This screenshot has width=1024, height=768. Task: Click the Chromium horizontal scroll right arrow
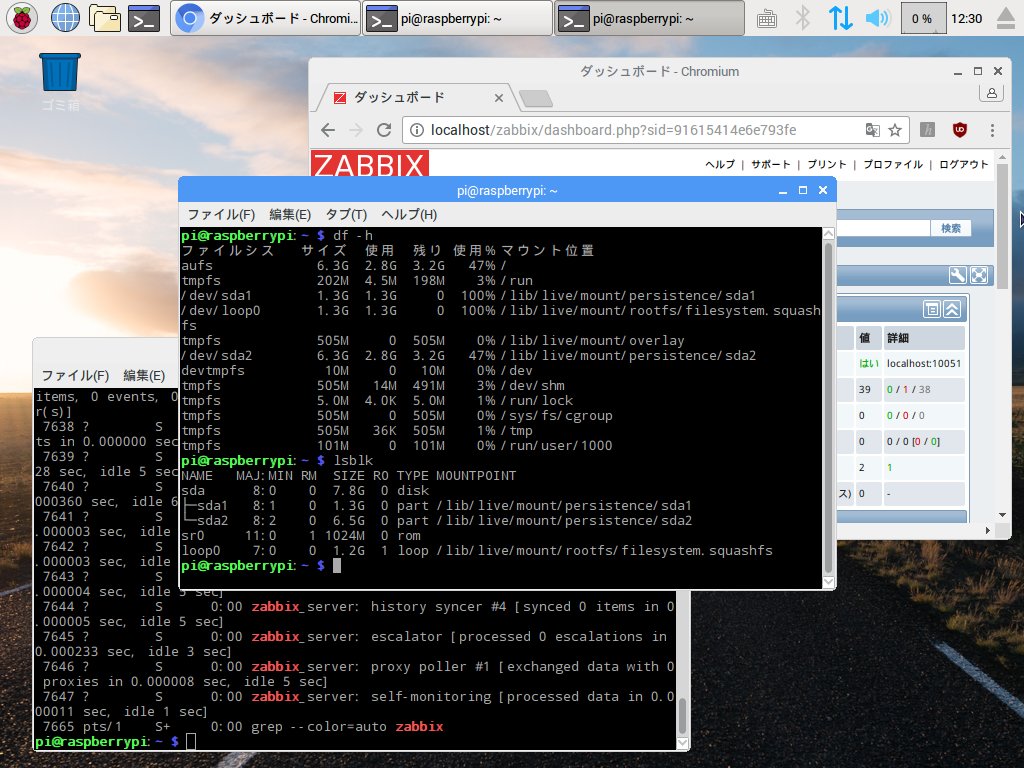pyautogui.click(x=987, y=530)
